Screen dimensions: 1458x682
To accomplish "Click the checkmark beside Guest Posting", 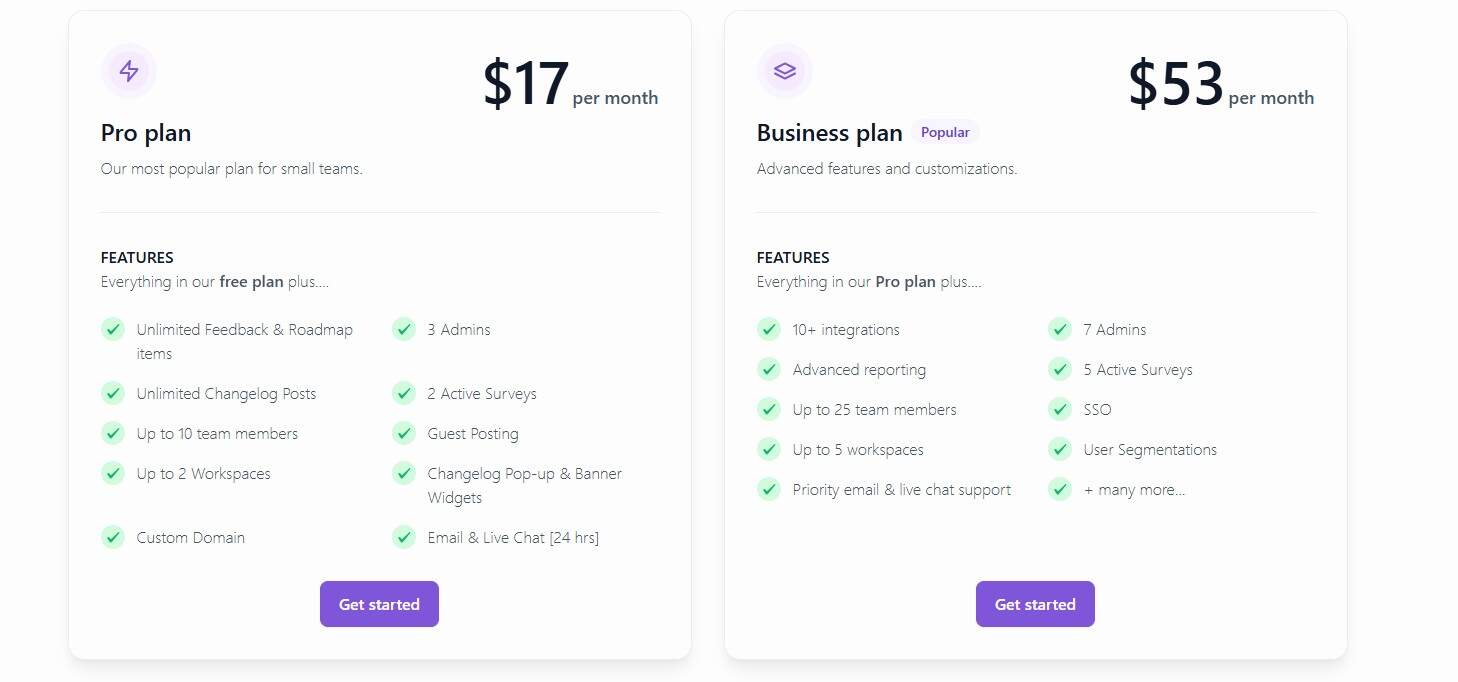I will point(404,433).
